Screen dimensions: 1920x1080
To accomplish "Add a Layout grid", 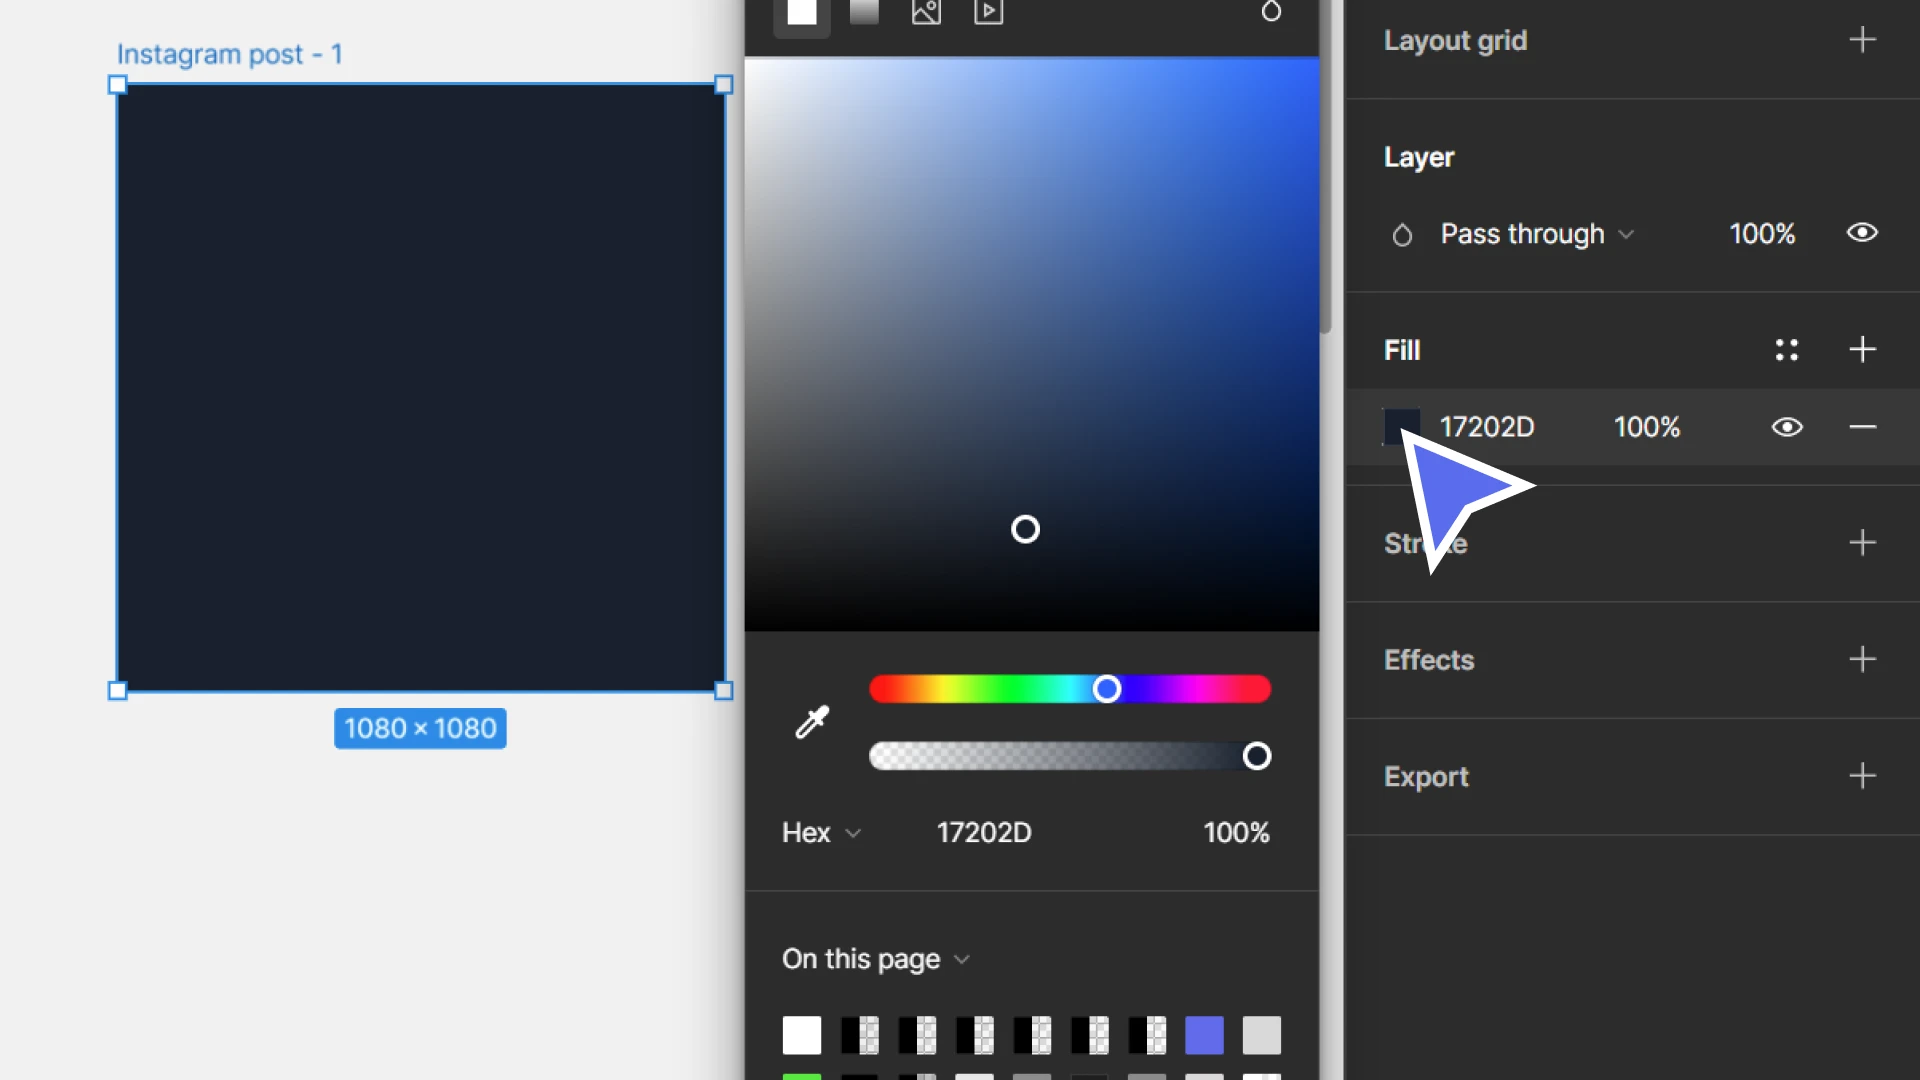I will click(x=1862, y=40).
